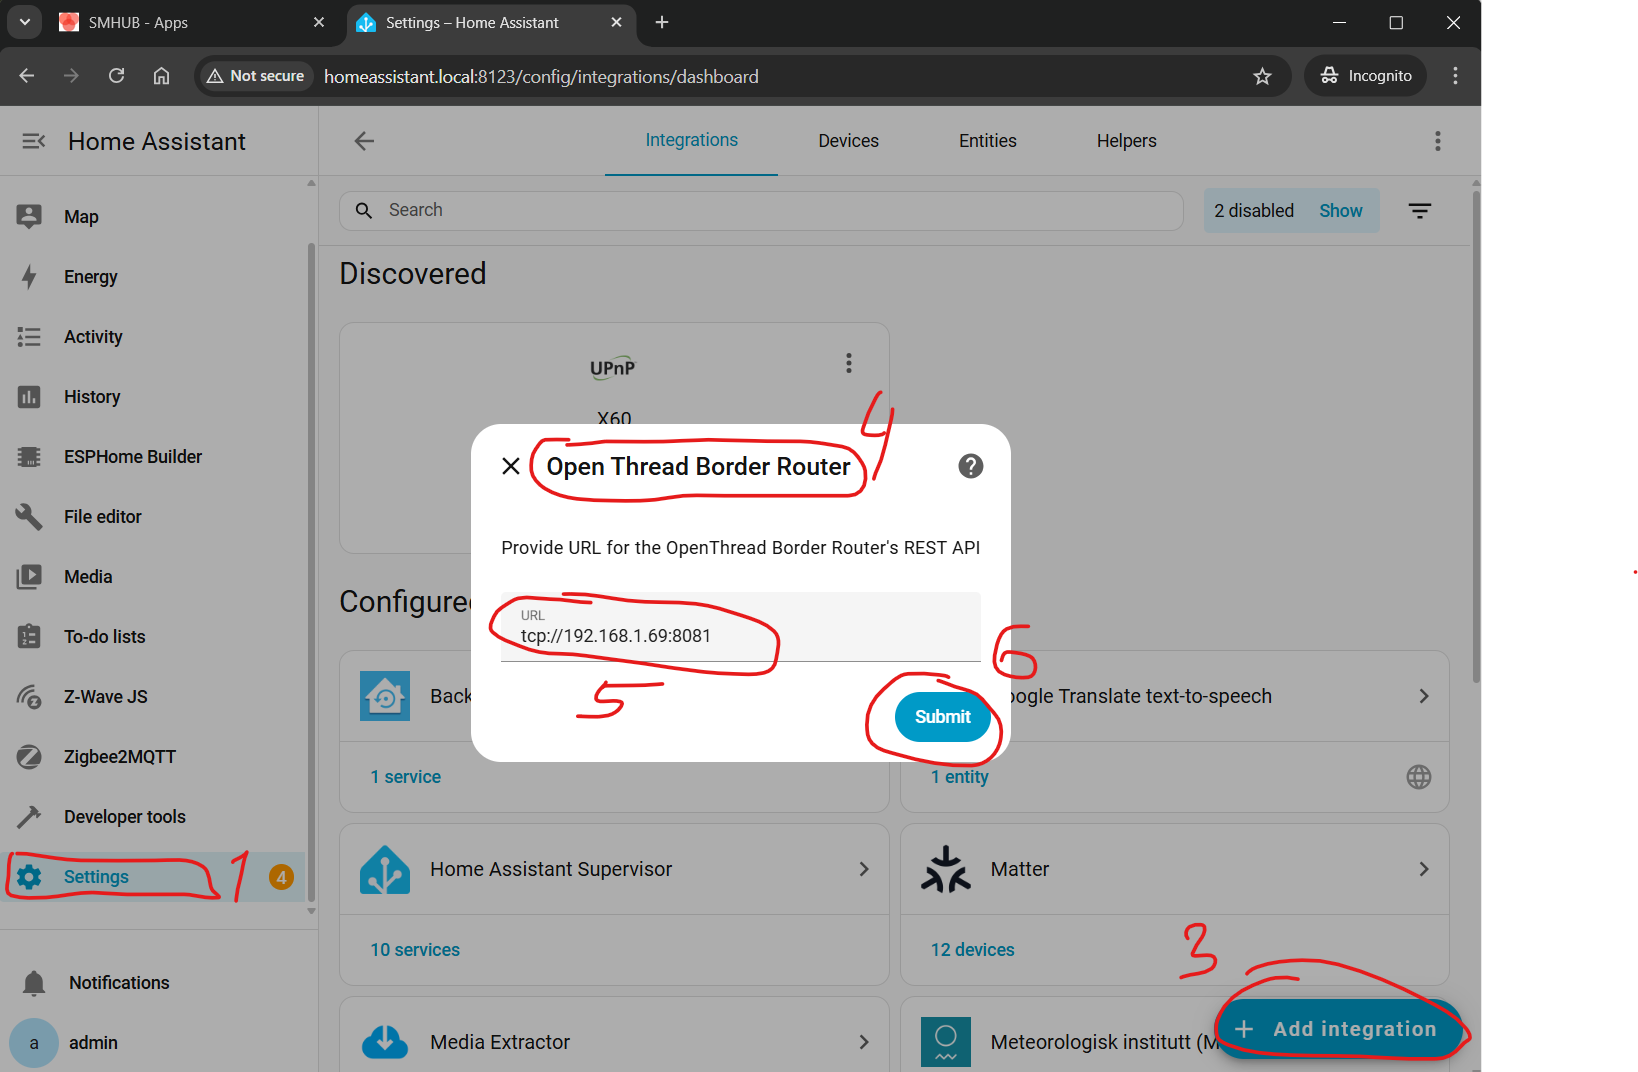The height and width of the screenshot is (1072, 1638).
Task: Collapse the Home Assistant sidebar menu icon
Action: 34,141
